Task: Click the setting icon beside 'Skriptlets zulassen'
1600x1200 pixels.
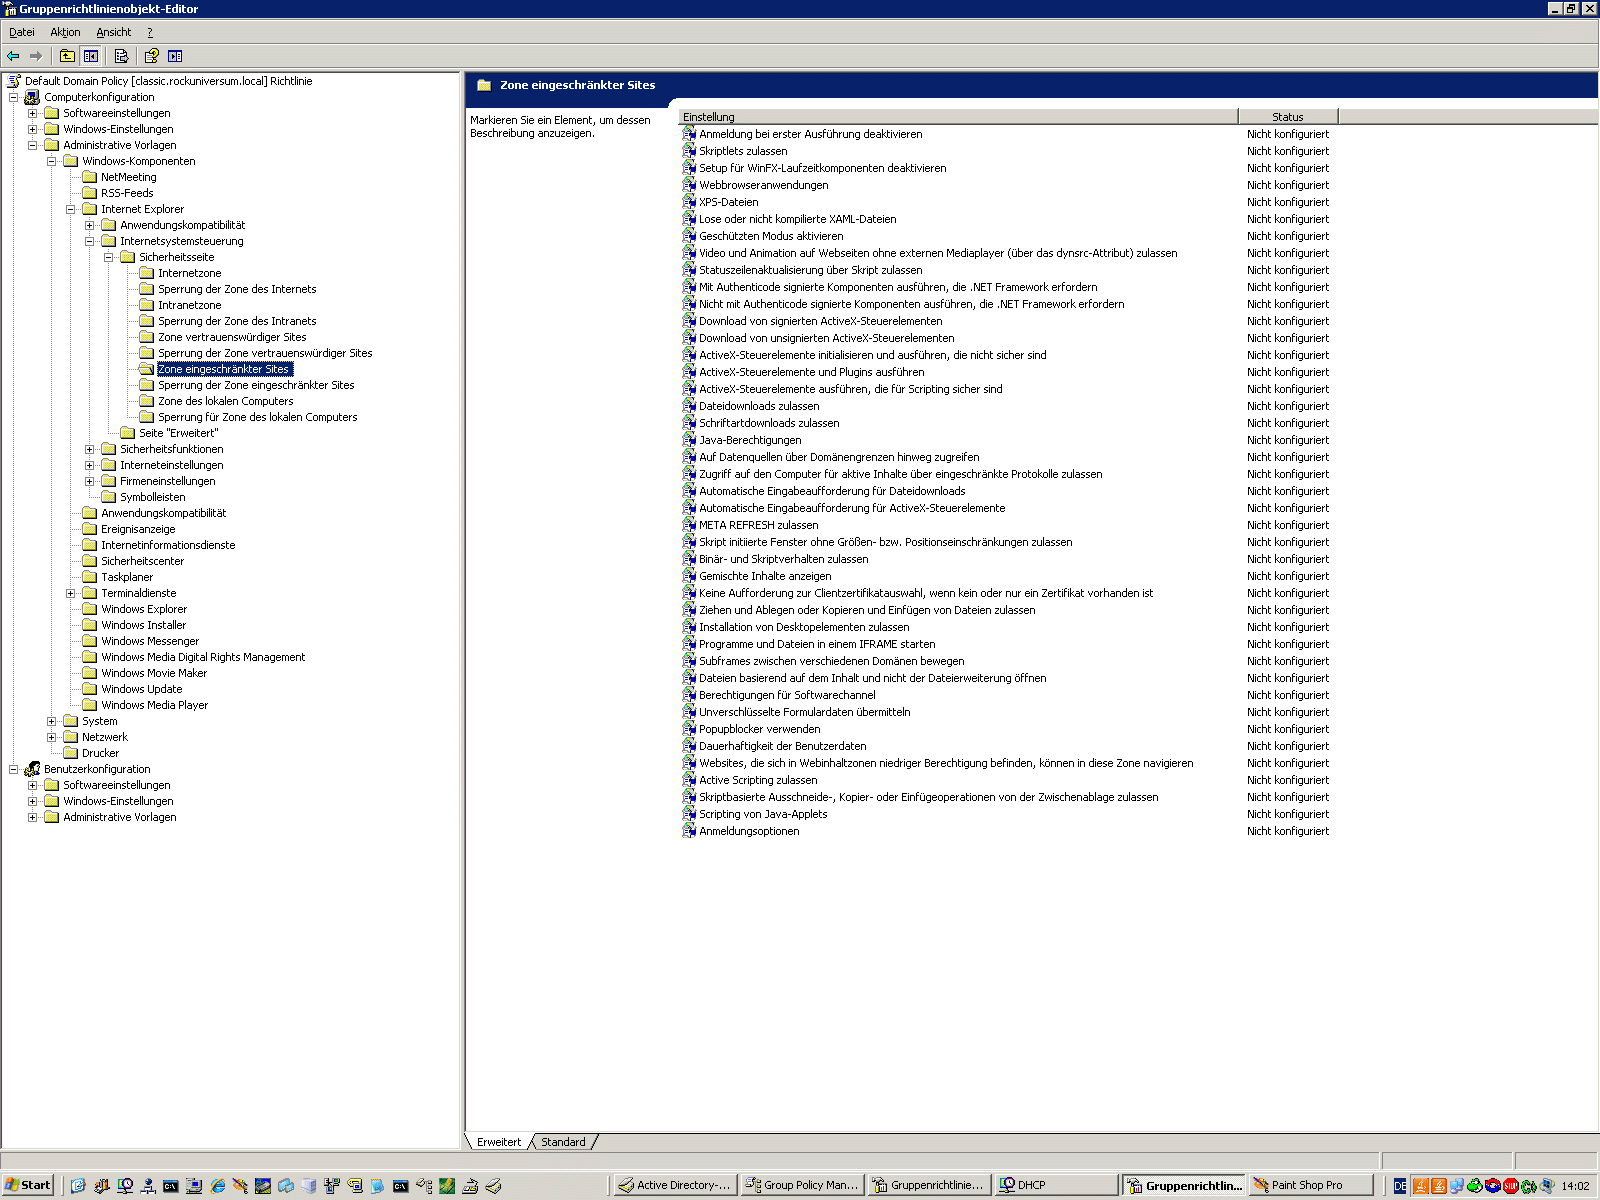Action: tap(689, 151)
